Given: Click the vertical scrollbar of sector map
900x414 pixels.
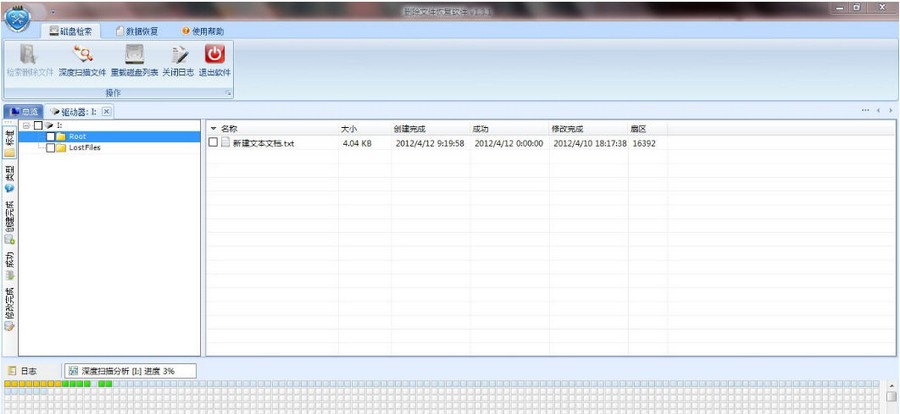Looking at the screenshot, I should tap(891, 397).
